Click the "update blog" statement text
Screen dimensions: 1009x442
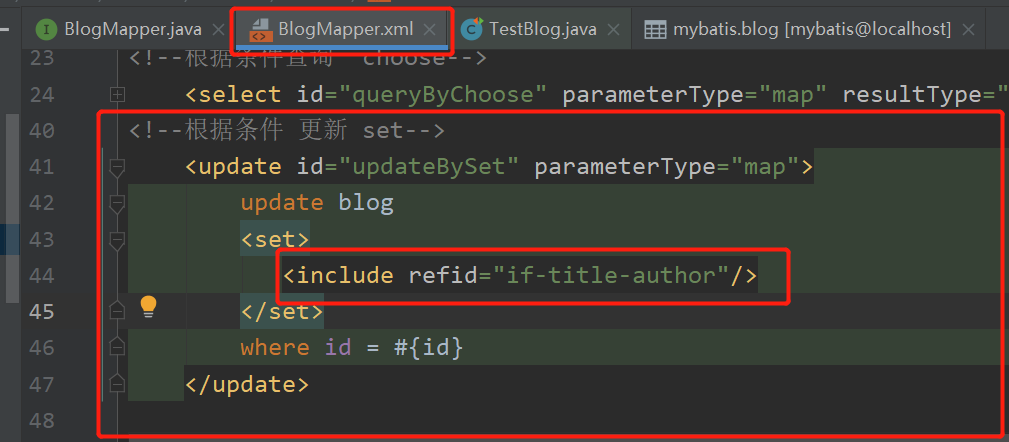click(317, 203)
